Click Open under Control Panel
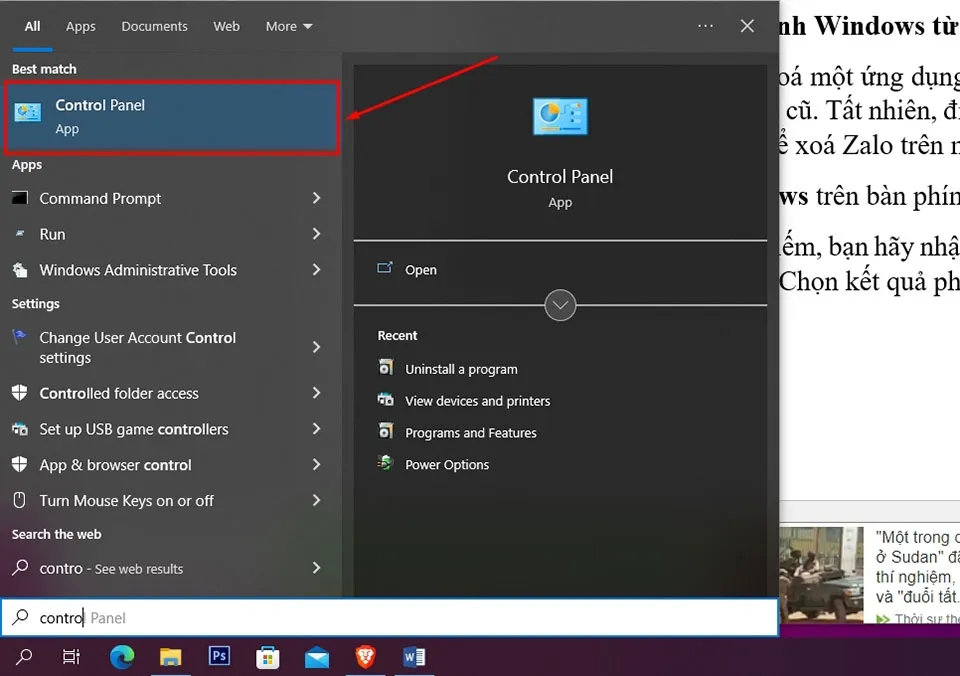The height and width of the screenshot is (676, 960). [421, 269]
